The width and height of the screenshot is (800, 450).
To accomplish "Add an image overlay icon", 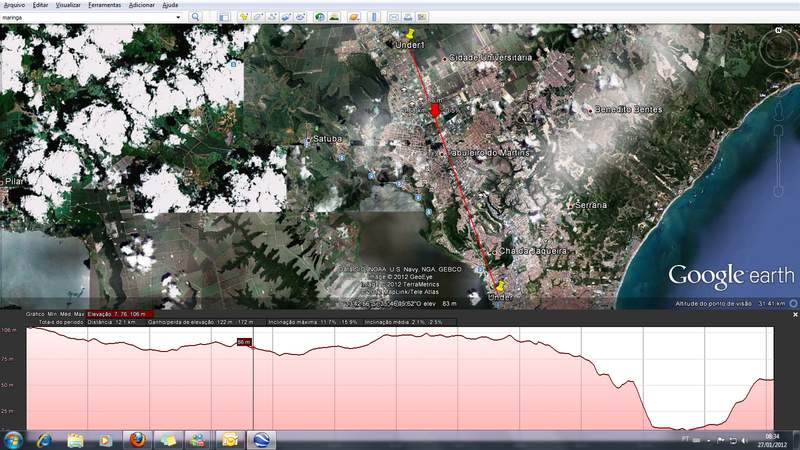I will 286,17.
